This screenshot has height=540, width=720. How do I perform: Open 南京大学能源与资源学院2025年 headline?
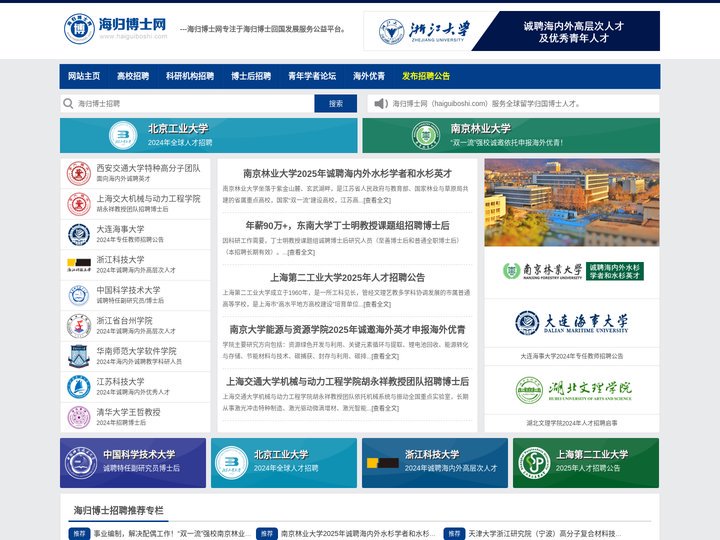[348, 329]
